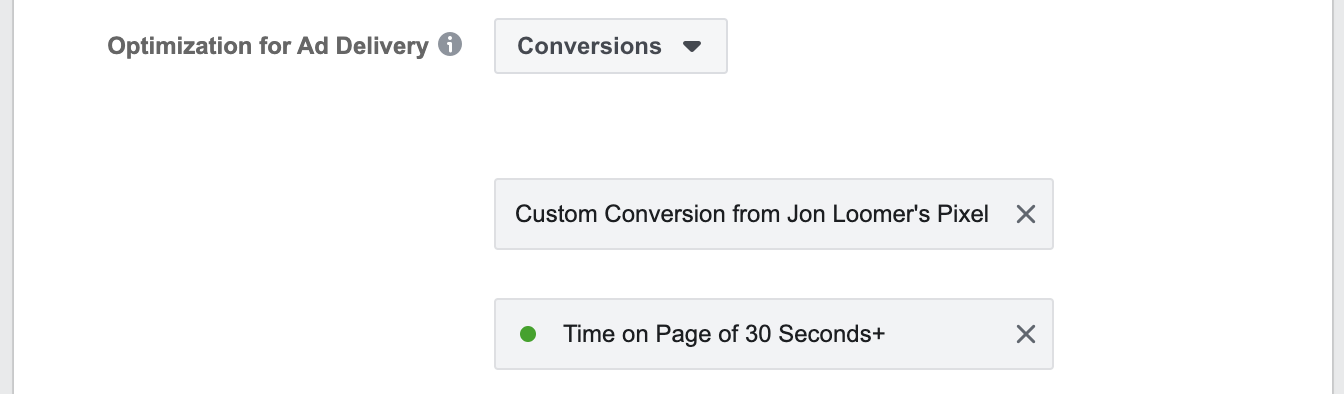Remove the Time on Page of 30 Seconds+ conversion
The image size is (1344, 394).
click(1025, 334)
